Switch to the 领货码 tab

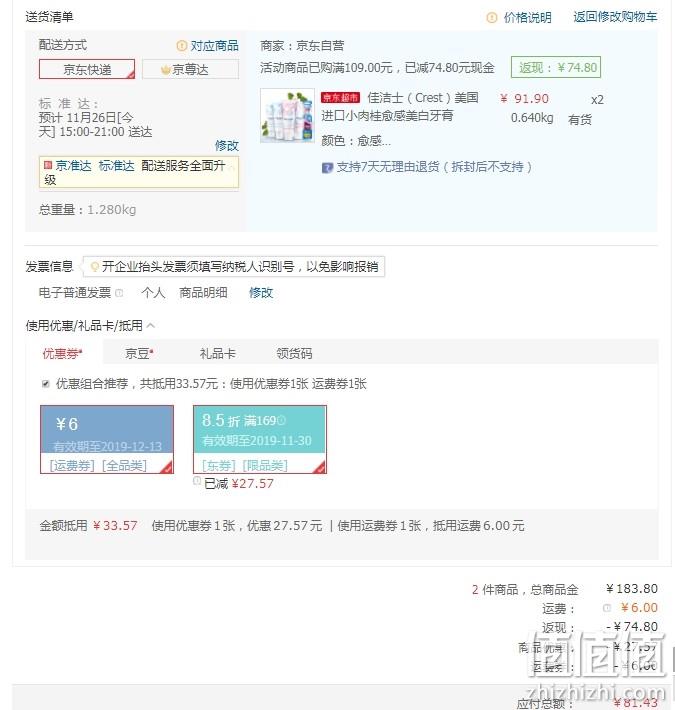pos(294,353)
